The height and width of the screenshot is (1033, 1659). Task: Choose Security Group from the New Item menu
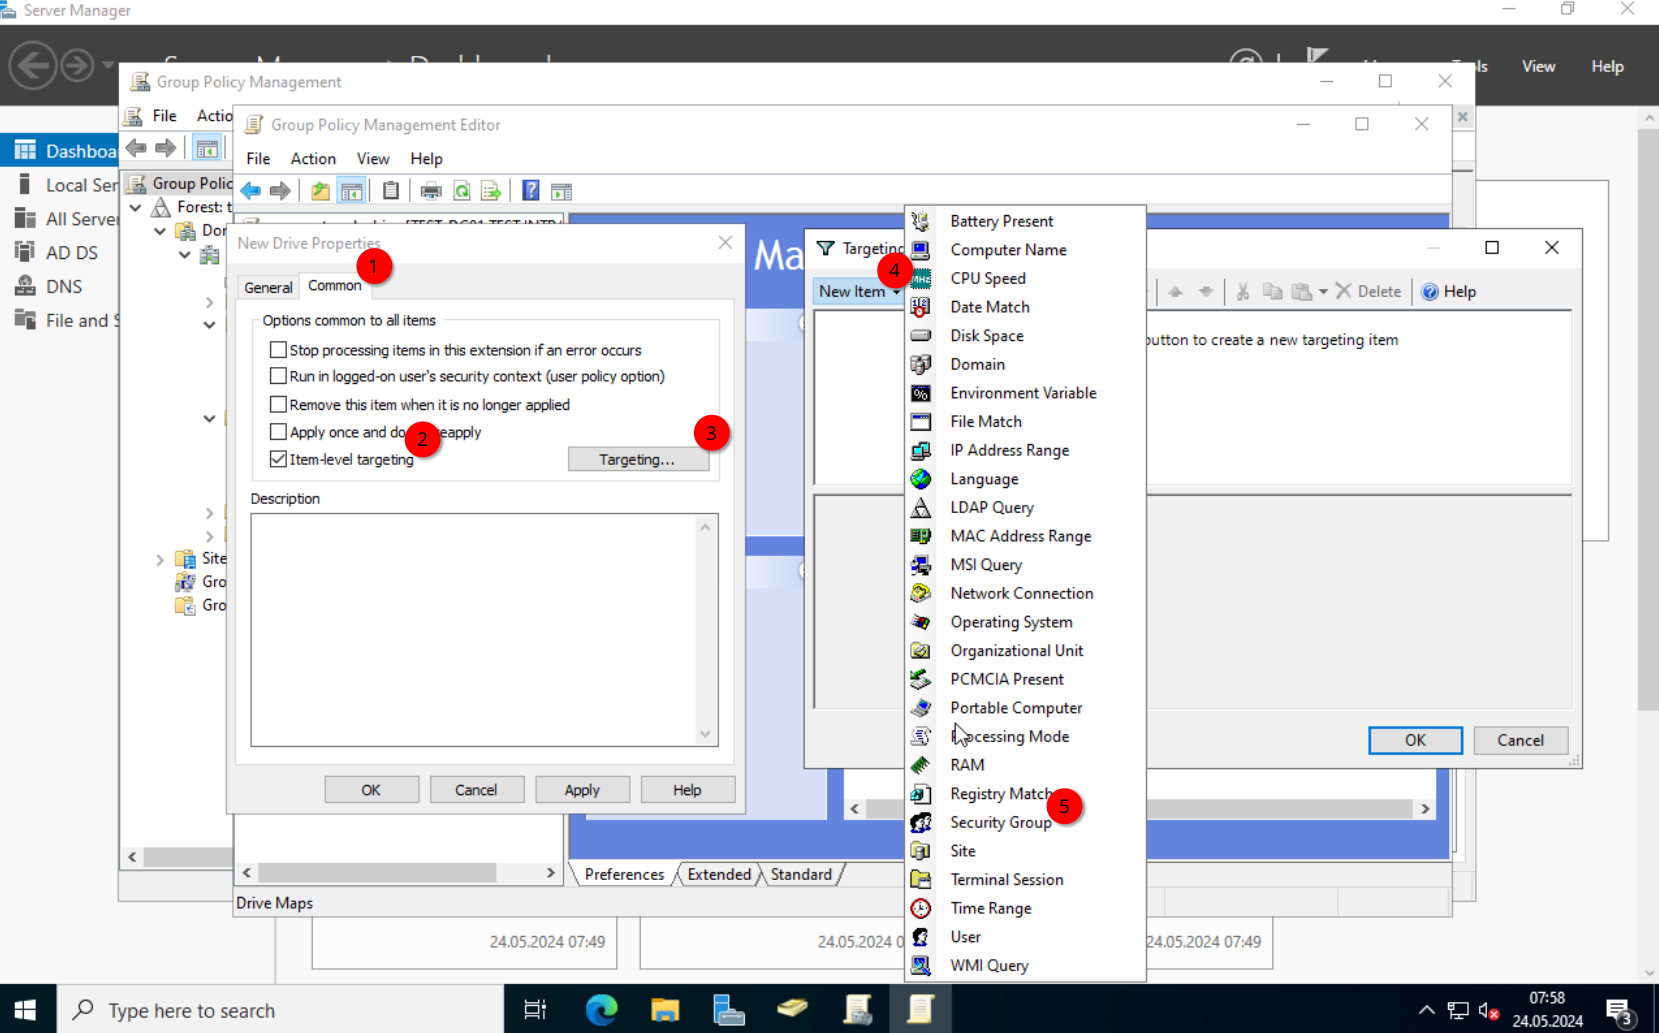tap(1025, 822)
